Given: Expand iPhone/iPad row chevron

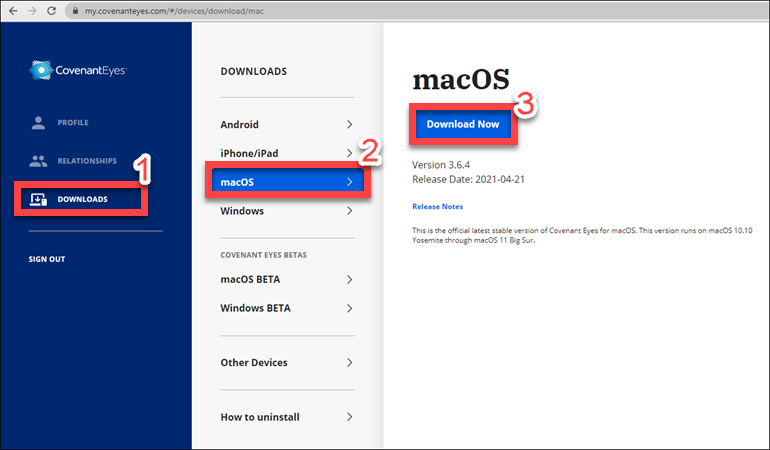Looking at the screenshot, I should [x=350, y=153].
